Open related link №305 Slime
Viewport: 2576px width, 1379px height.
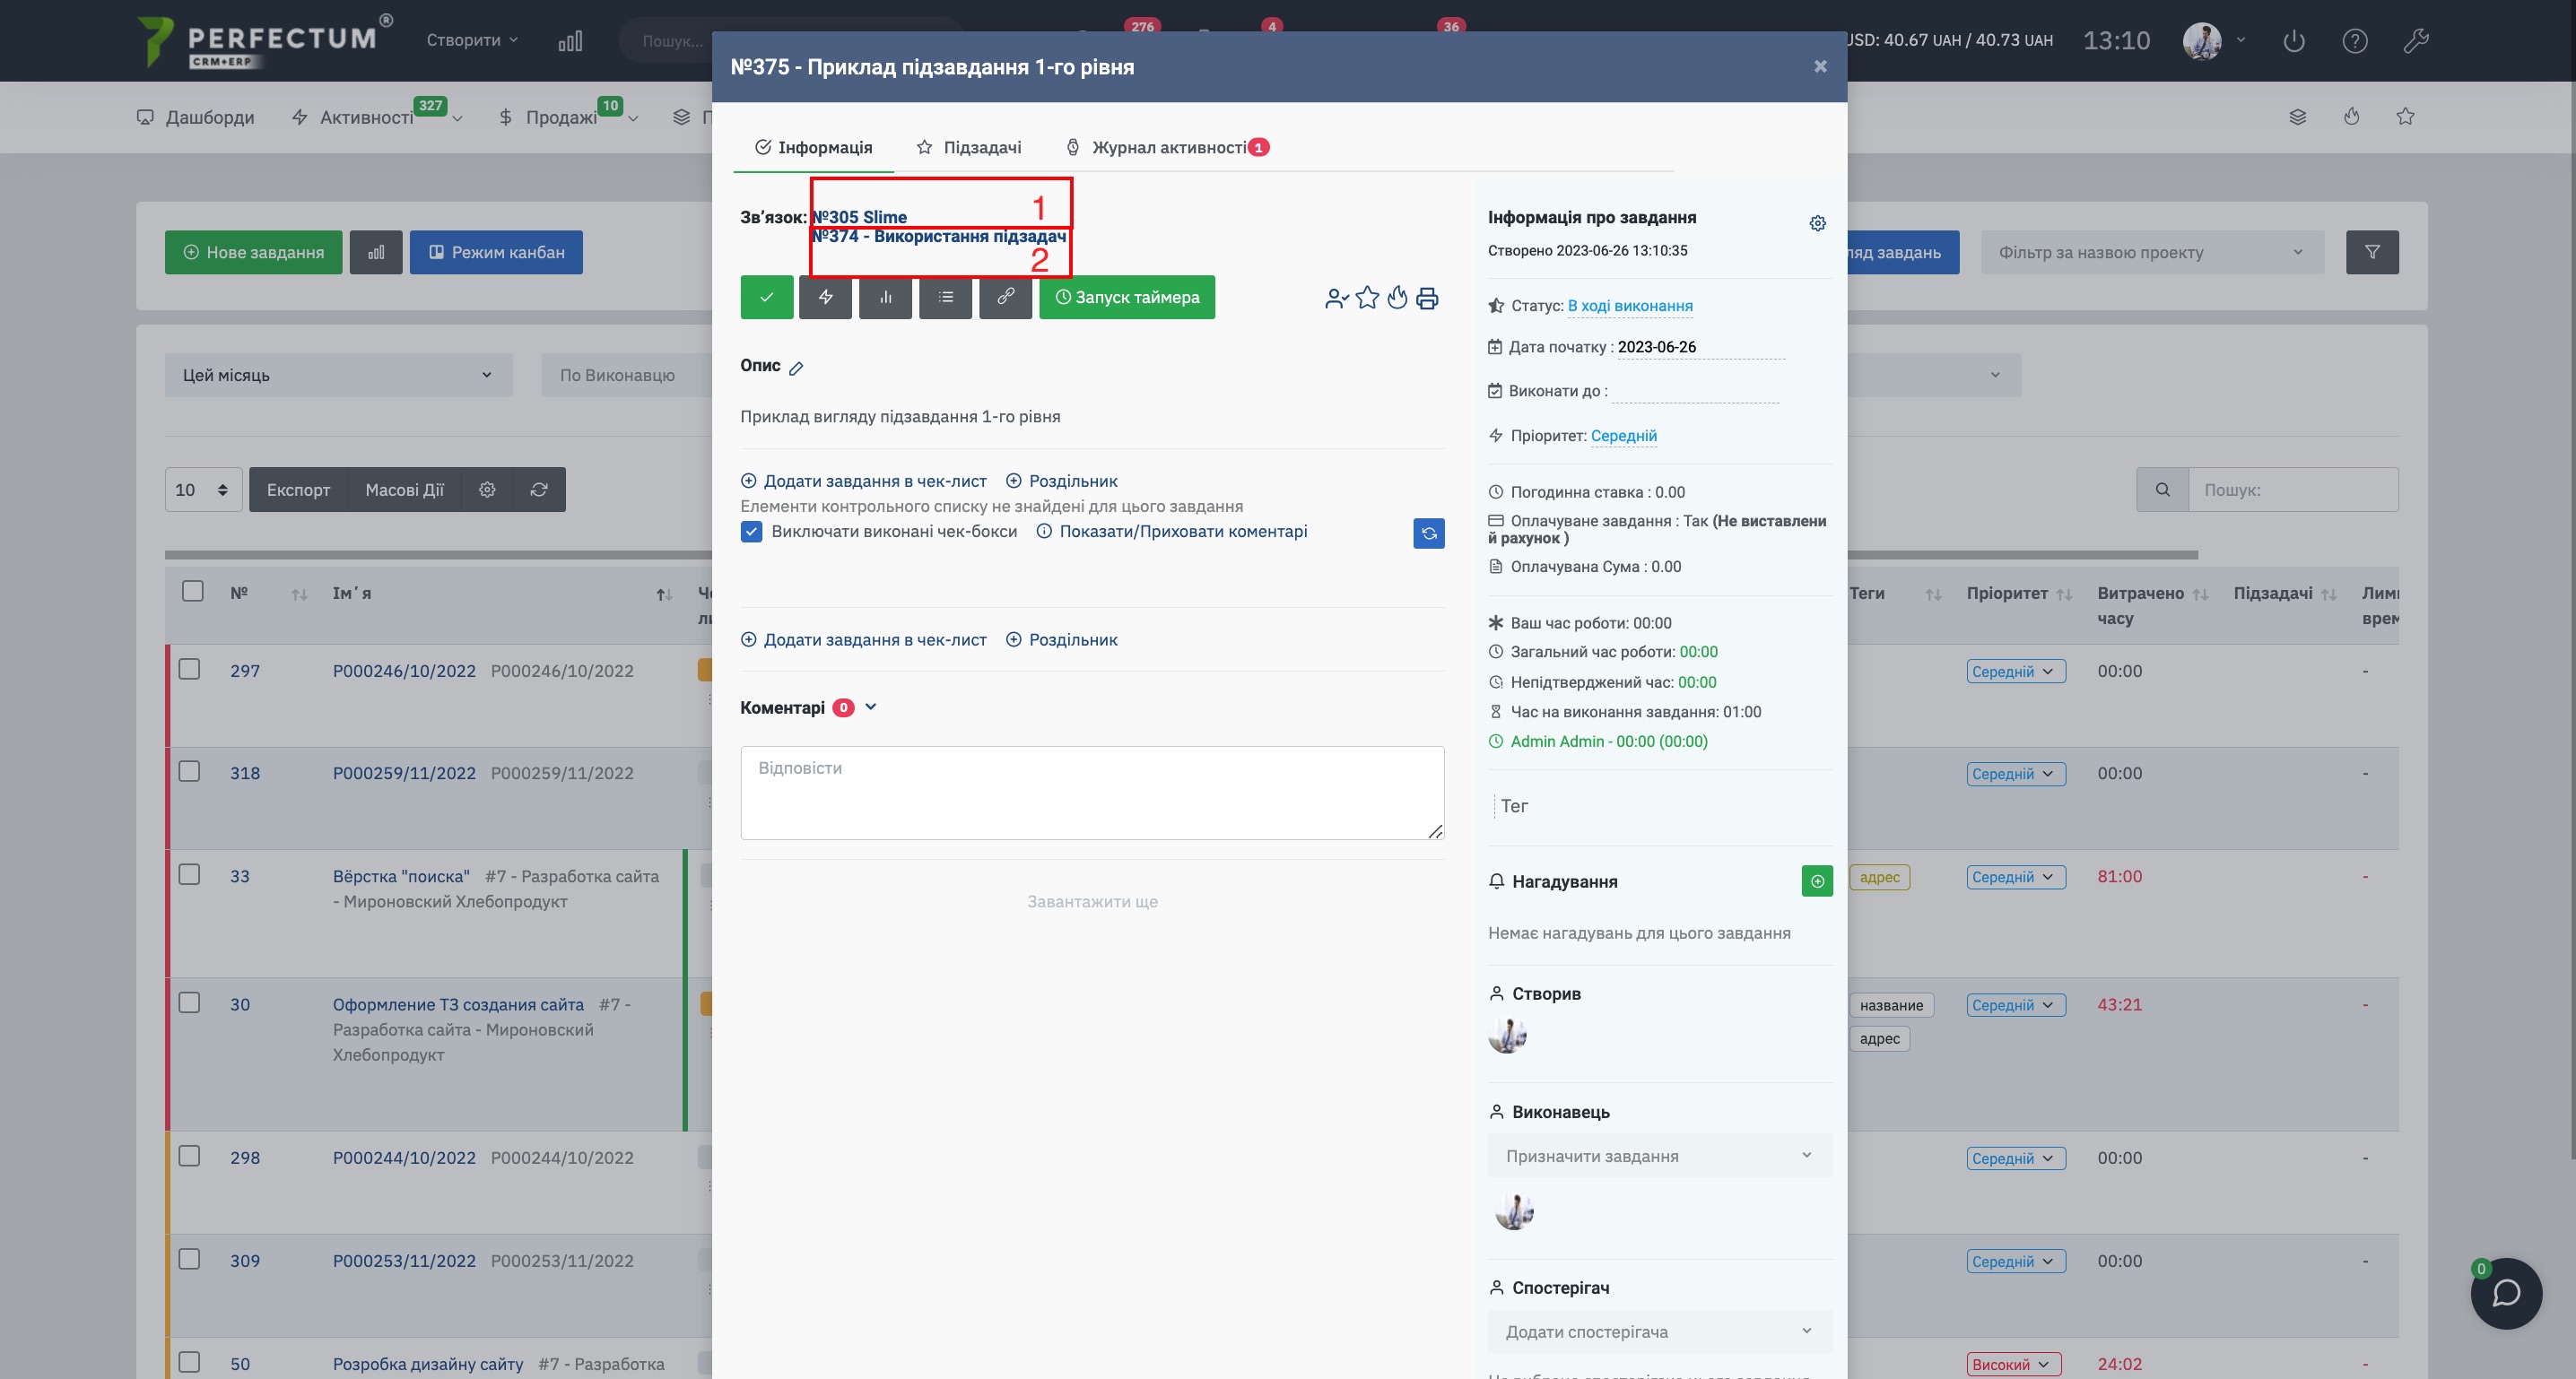click(860, 217)
